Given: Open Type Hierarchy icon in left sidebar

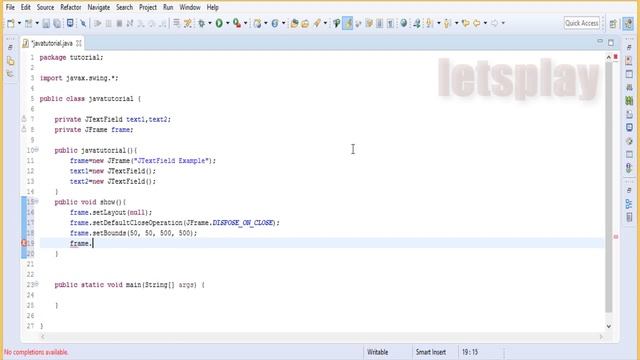Looking at the screenshot, I should coord(11,74).
